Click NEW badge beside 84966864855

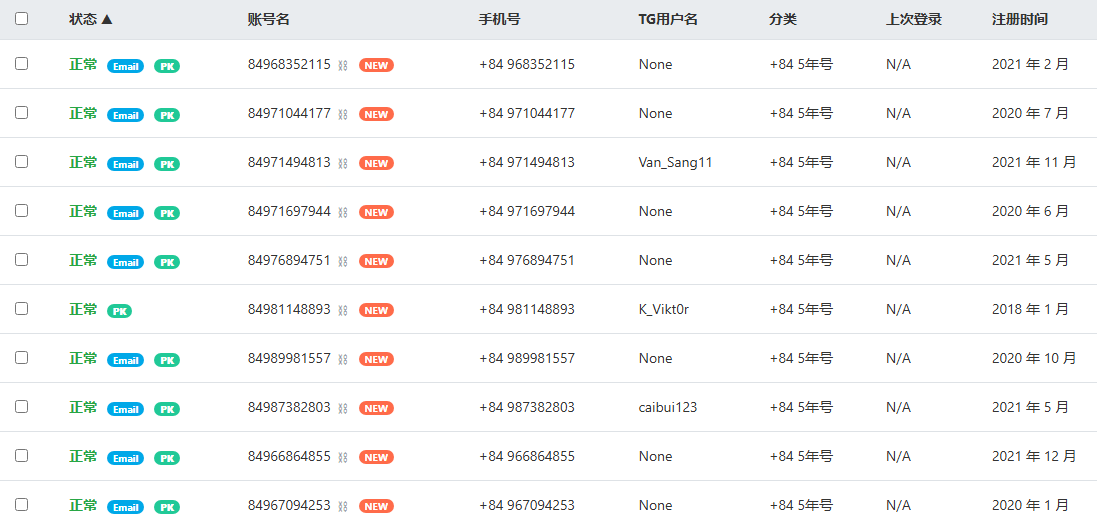[376, 457]
